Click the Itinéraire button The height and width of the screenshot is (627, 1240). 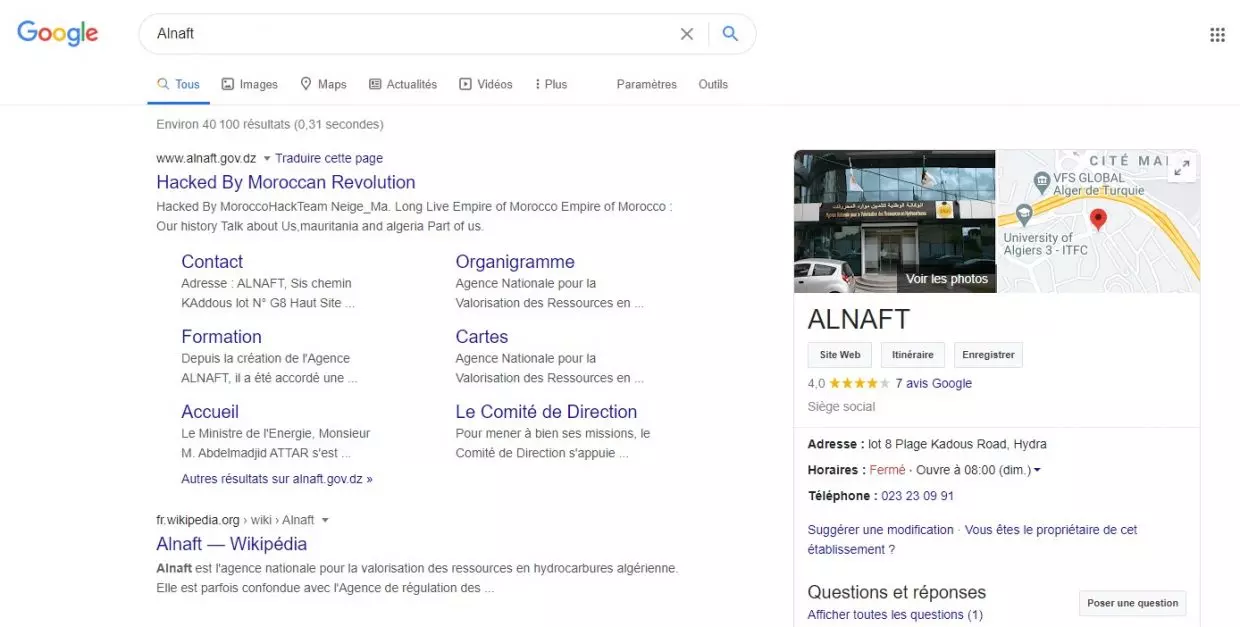pyautogui.click(x=912, y=355)
